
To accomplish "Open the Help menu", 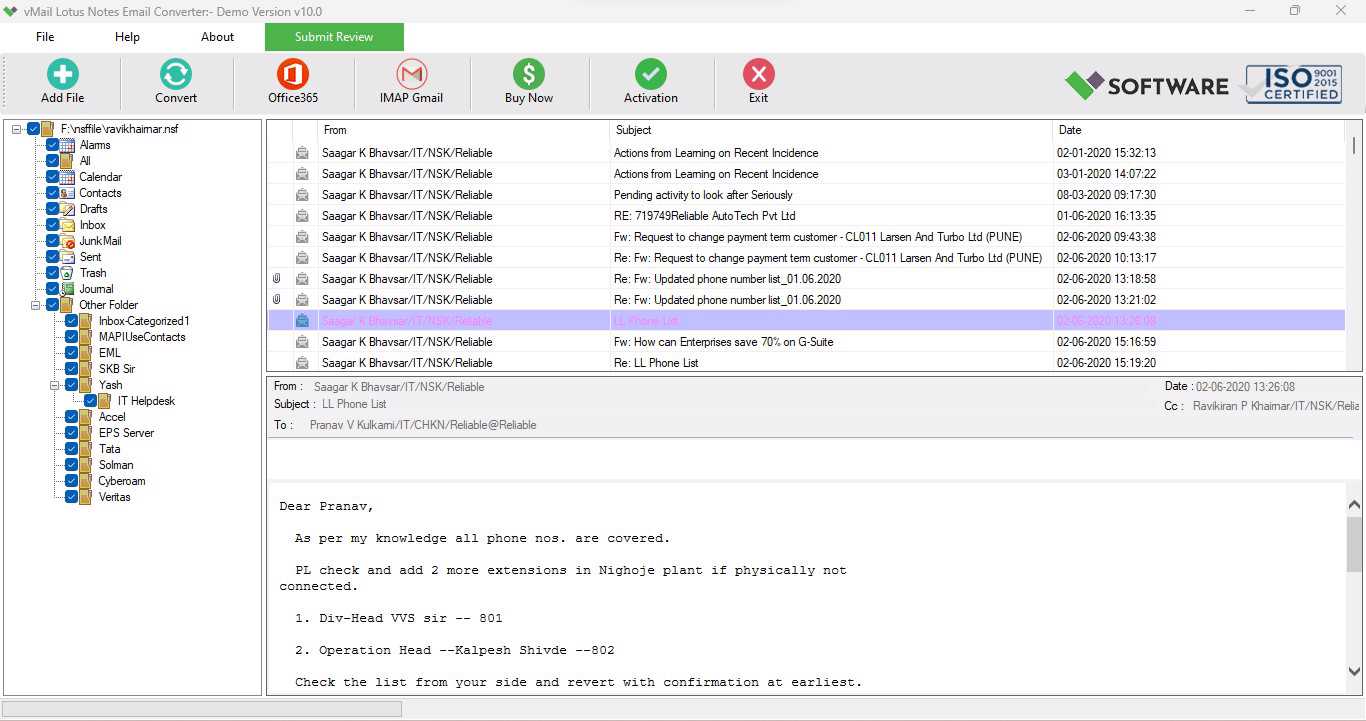I will coord(127,37).
